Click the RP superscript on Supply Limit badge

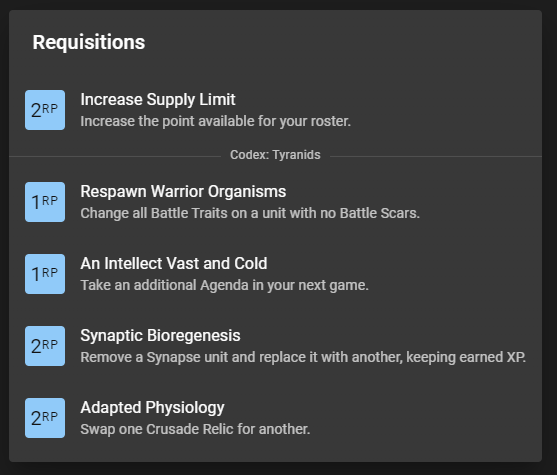point(50,108)
